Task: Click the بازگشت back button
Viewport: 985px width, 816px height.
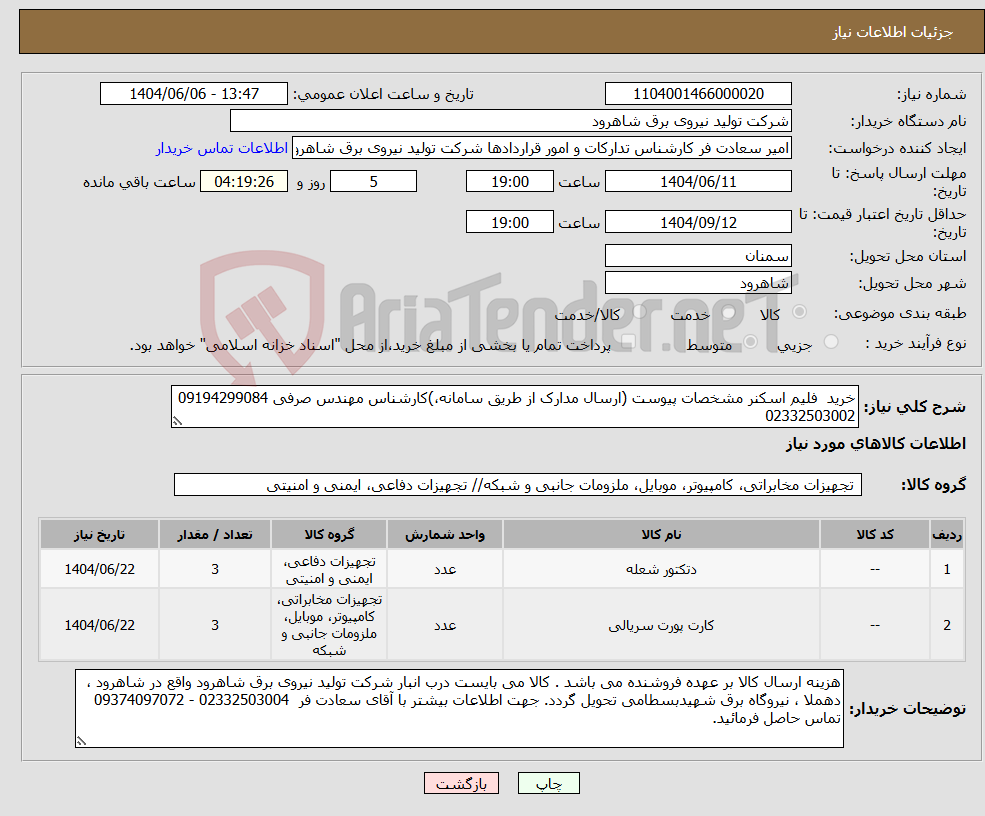Action: [460, 783]
